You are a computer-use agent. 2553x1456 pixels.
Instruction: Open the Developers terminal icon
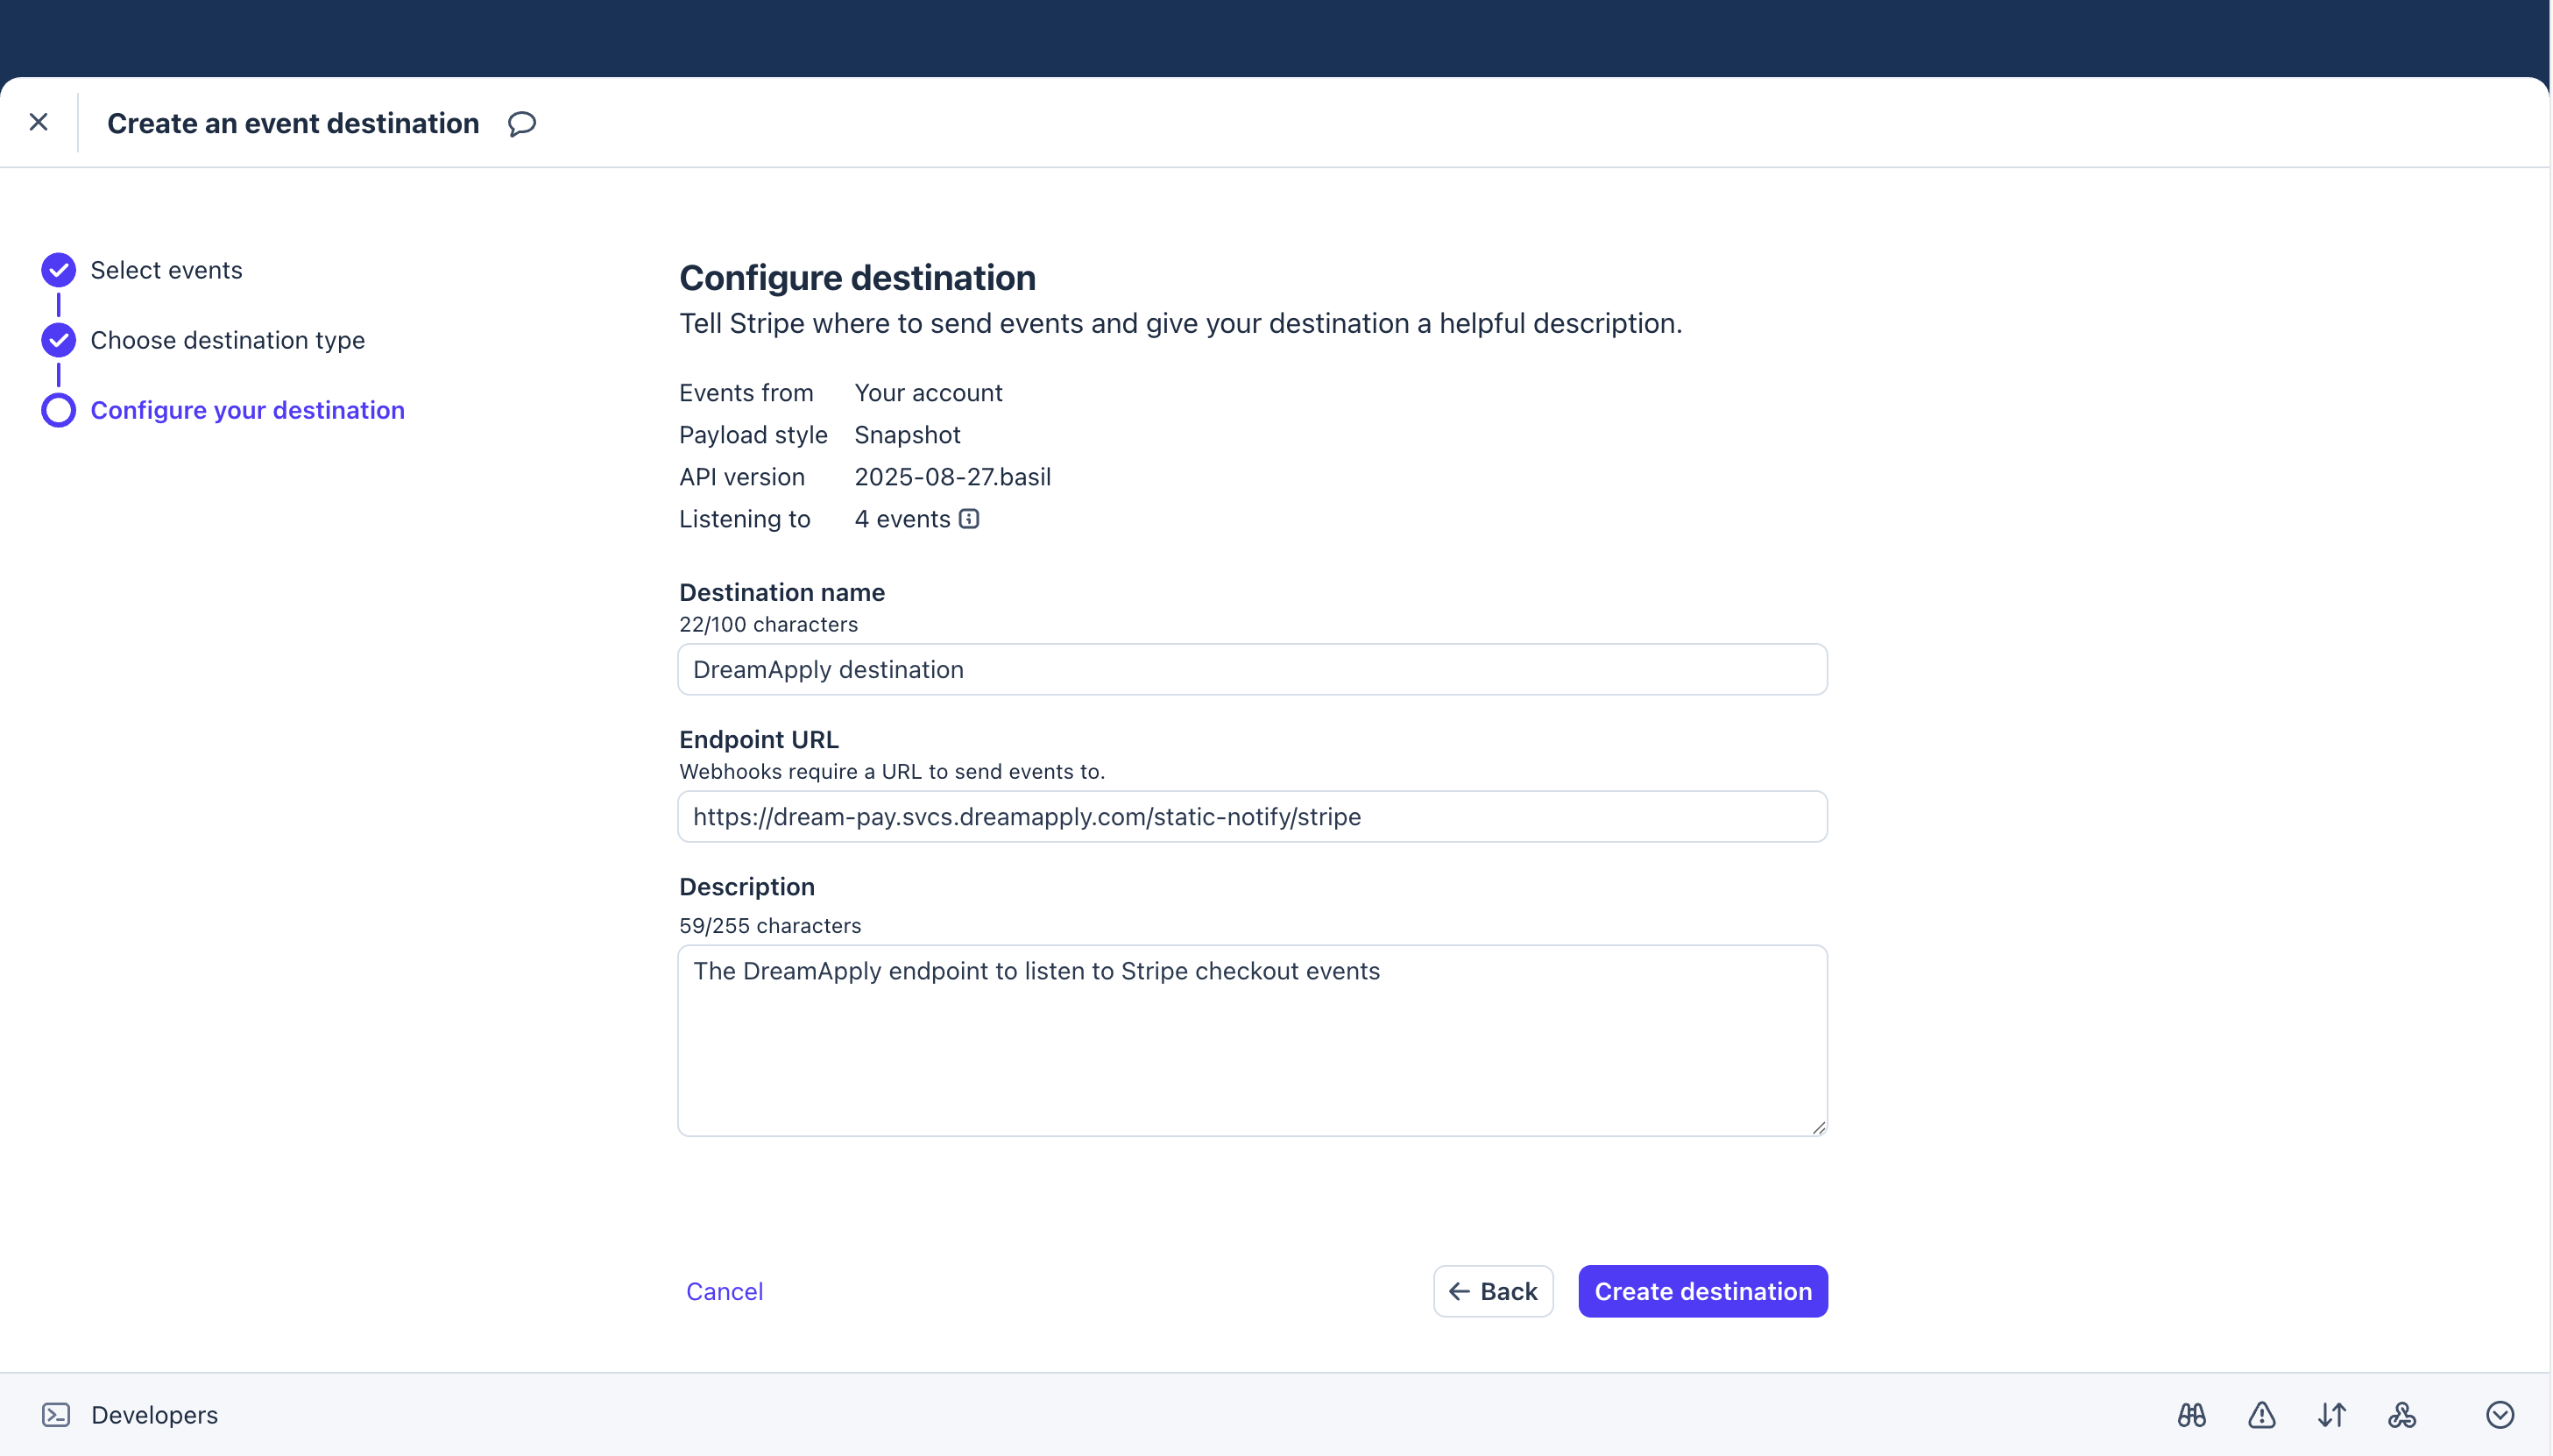(x=56, y=1415)
